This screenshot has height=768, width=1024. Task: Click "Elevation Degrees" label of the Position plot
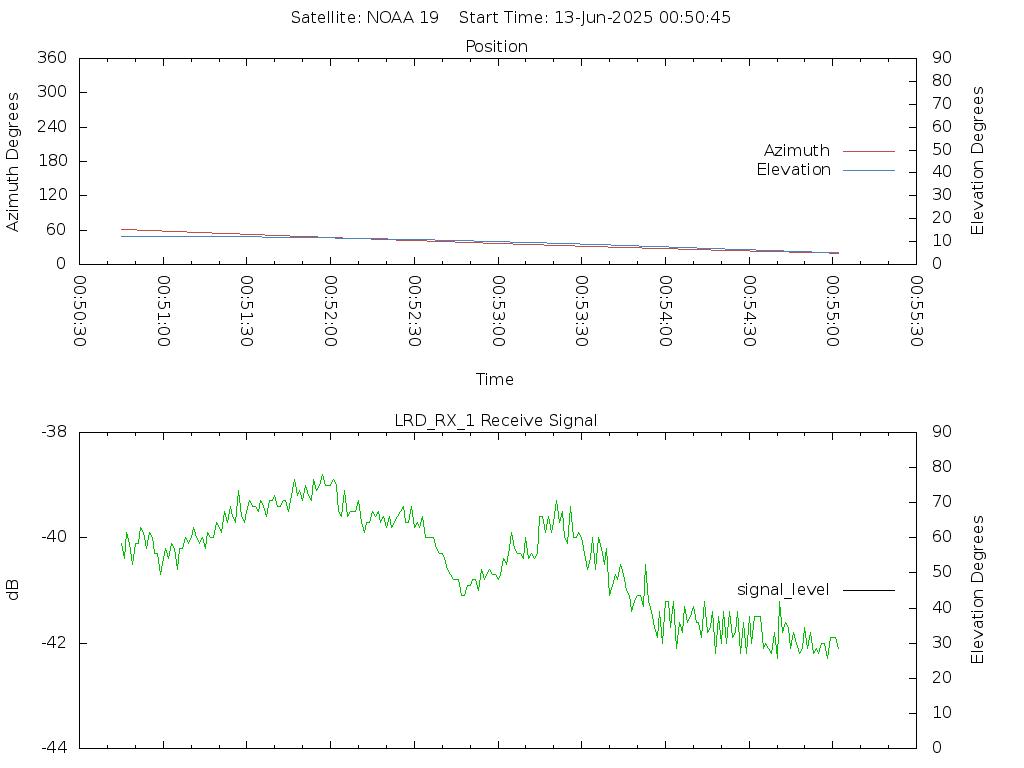click(x=977, y=161)
